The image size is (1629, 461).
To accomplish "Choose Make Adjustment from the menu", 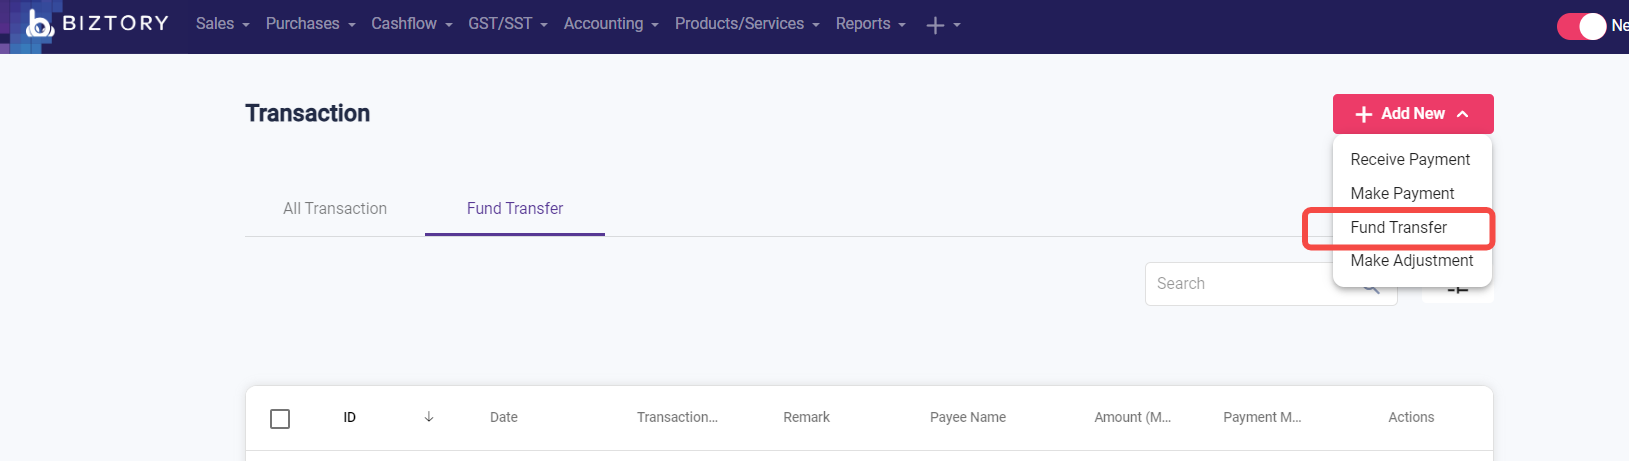I will [1411, 261].
